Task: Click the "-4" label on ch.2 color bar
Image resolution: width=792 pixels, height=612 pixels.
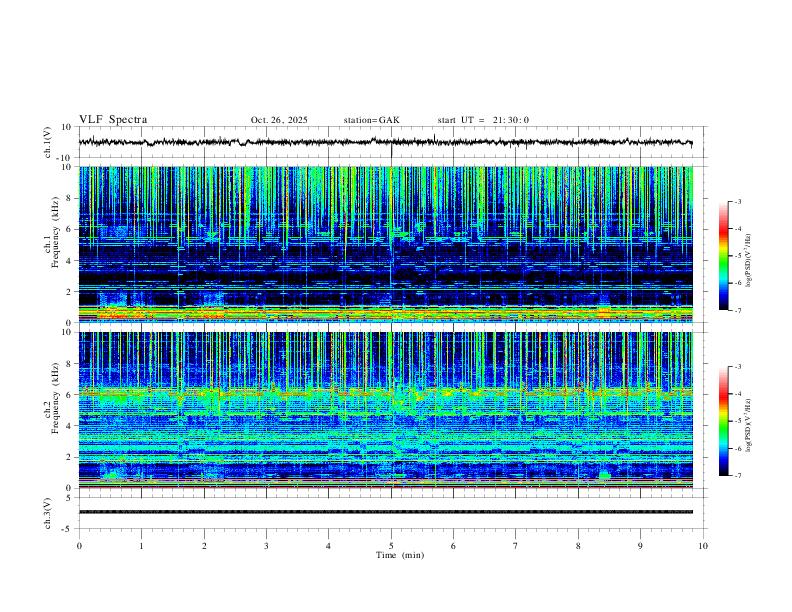Action: (738, 394)
